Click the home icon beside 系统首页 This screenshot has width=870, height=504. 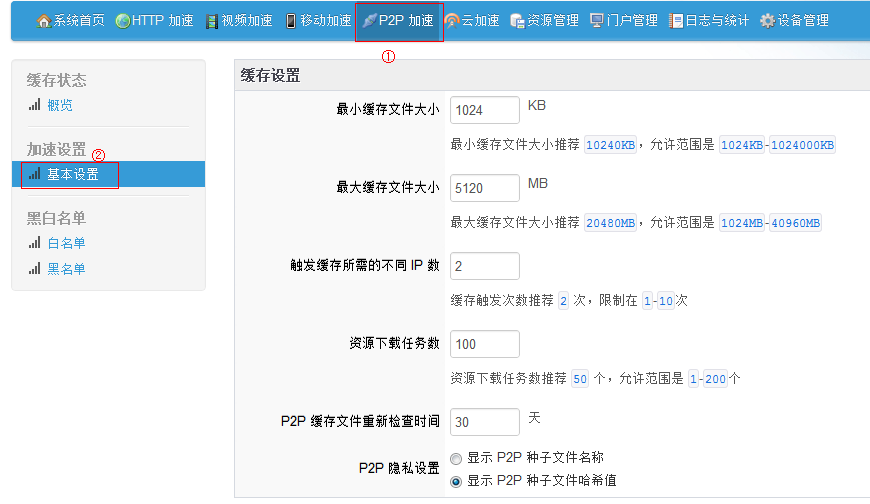[43, 21]
